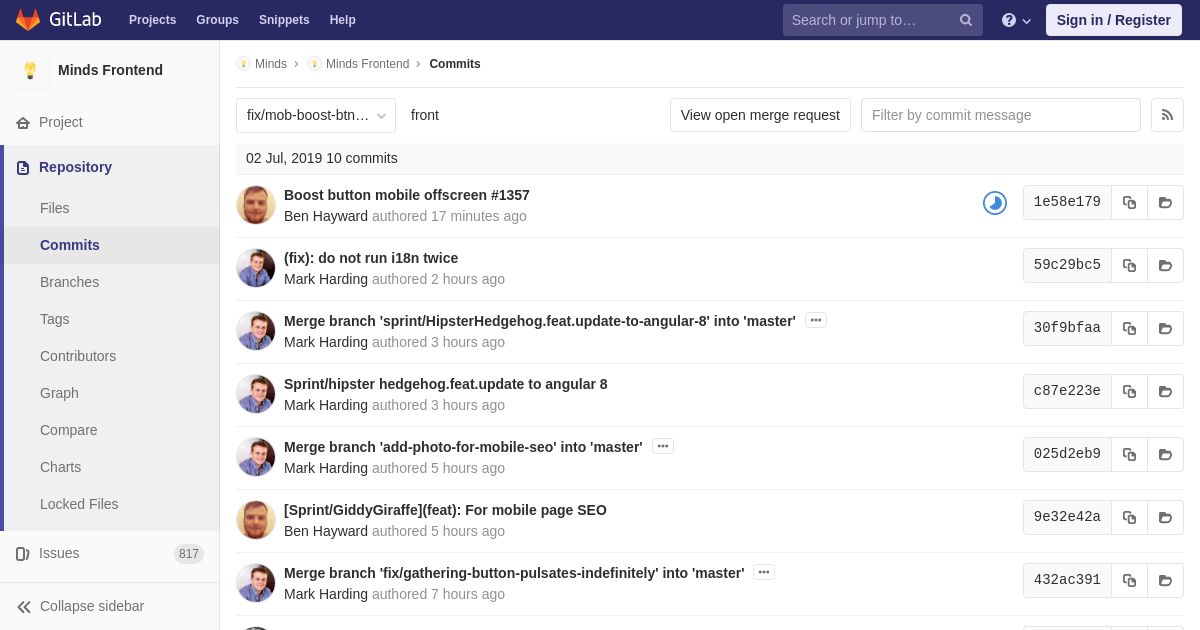Copy commit SHA 30f9bfaa
This screenshot has width=1200, height=630.
(1129, 328)
